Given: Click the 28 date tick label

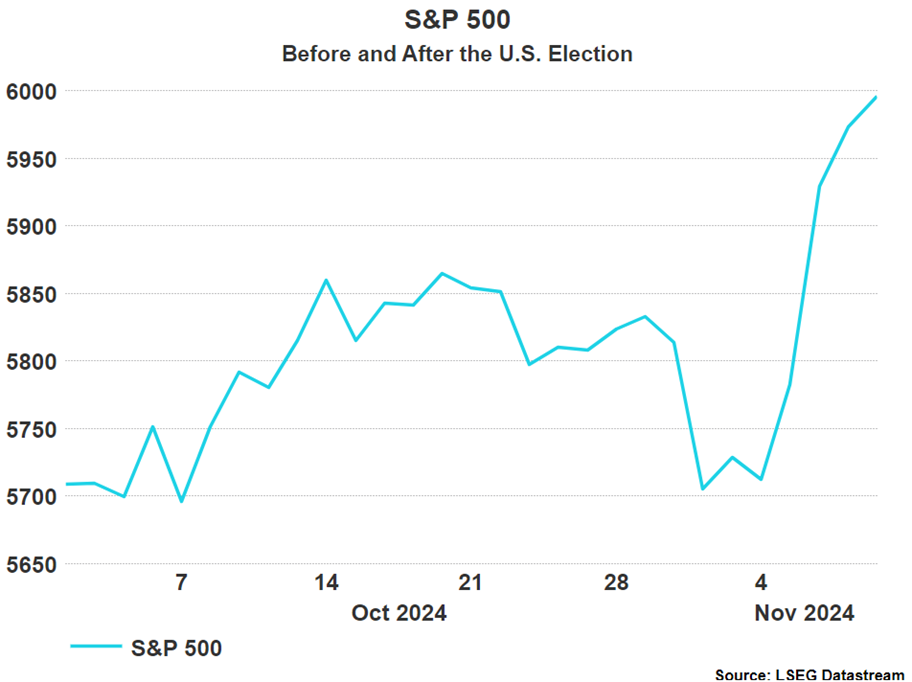Looking at the screenshot, I should coord(616,583).
